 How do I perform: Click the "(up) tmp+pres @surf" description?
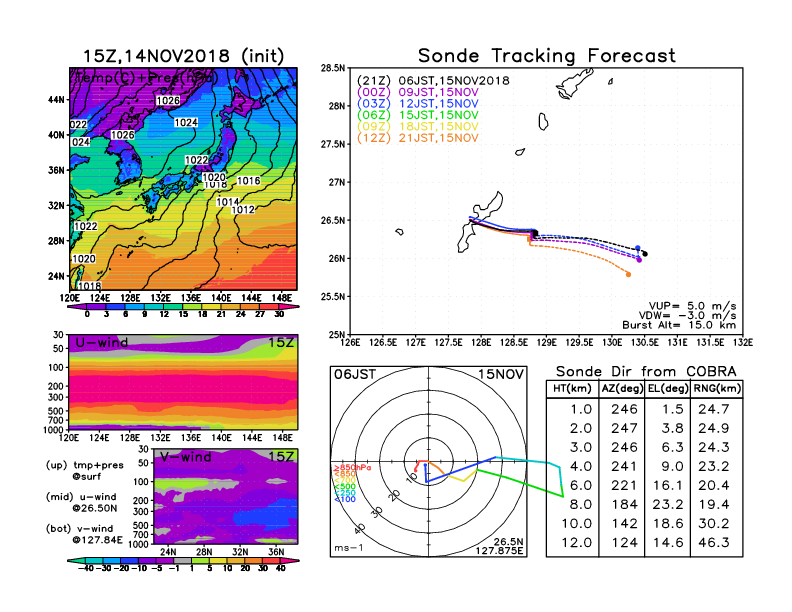pyautogui.click(x=85, y=471)
